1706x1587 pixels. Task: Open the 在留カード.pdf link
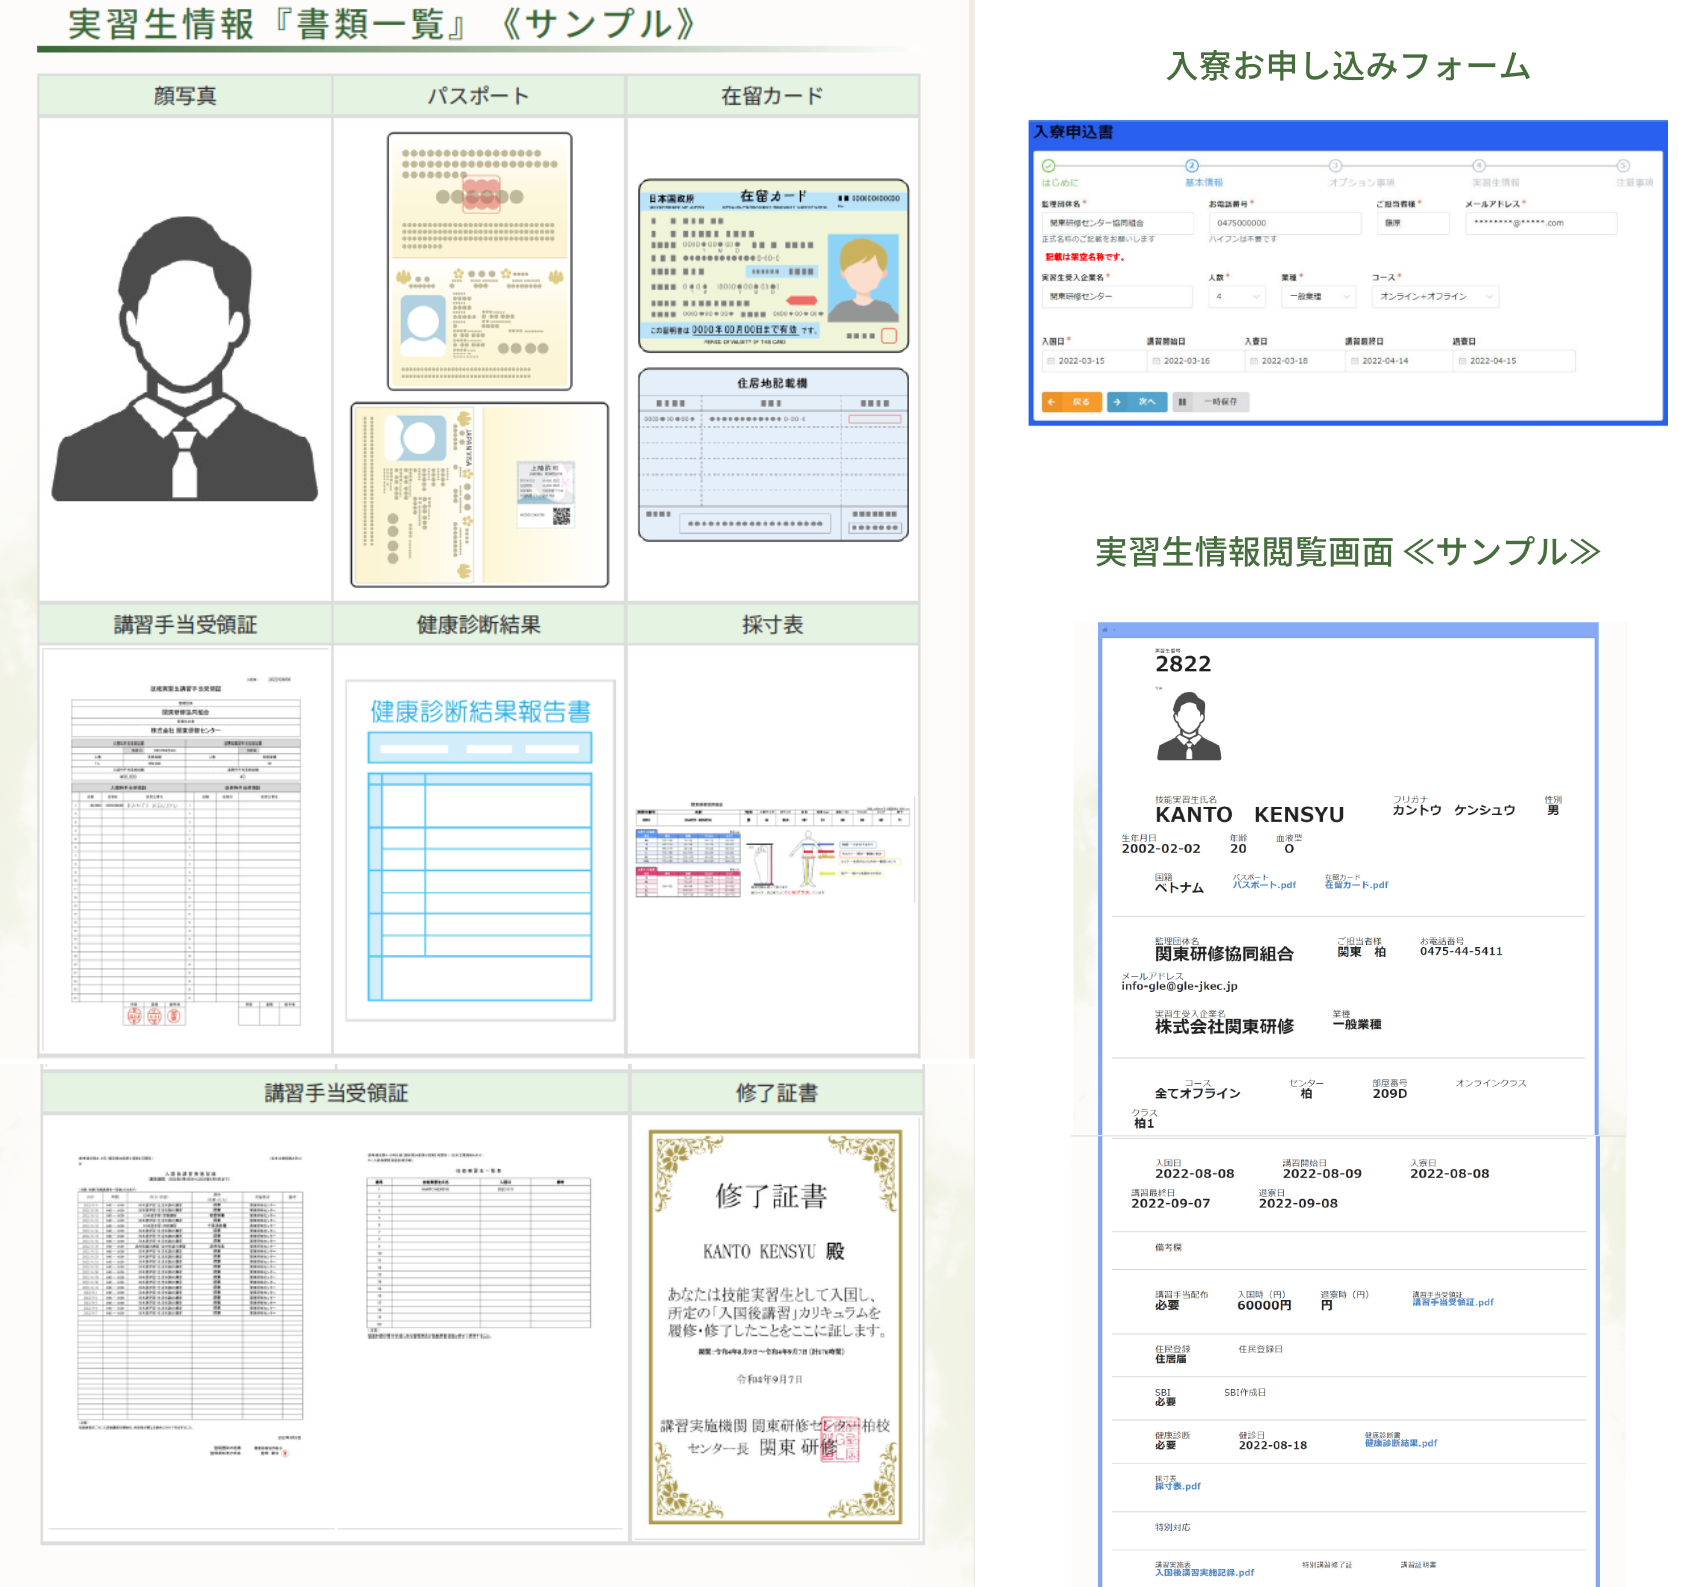1356,885
